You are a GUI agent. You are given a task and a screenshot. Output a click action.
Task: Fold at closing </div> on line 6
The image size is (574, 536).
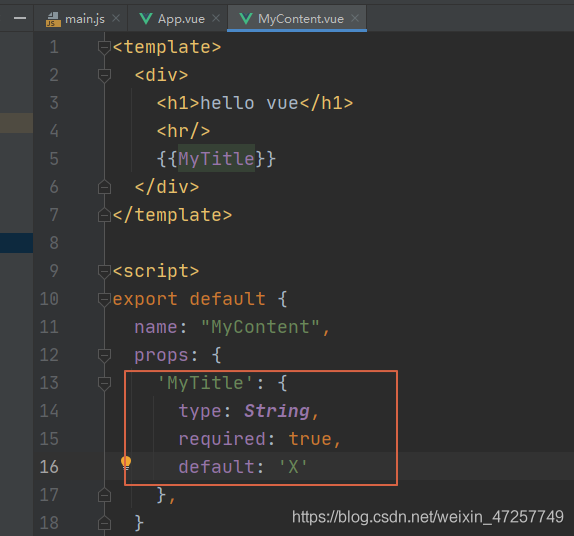point(104,187)
